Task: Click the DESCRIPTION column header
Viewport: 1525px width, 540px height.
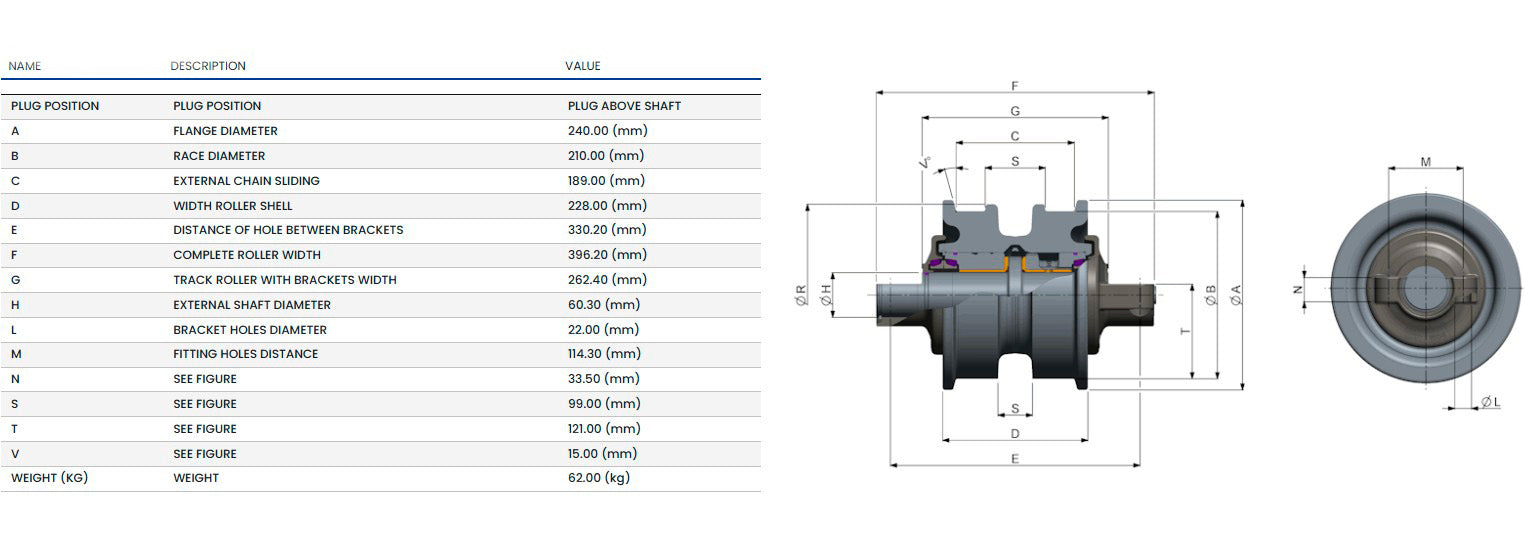Action: point(208,66)
